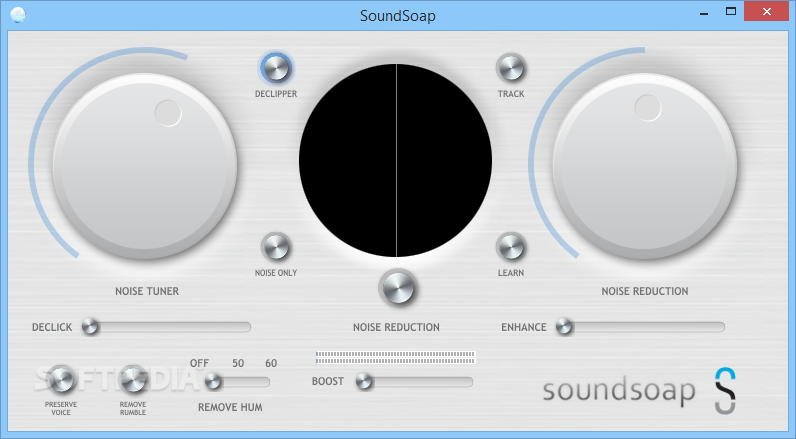
Task: Click the soundsoap S logo icon
Action: tap(725, 391)
